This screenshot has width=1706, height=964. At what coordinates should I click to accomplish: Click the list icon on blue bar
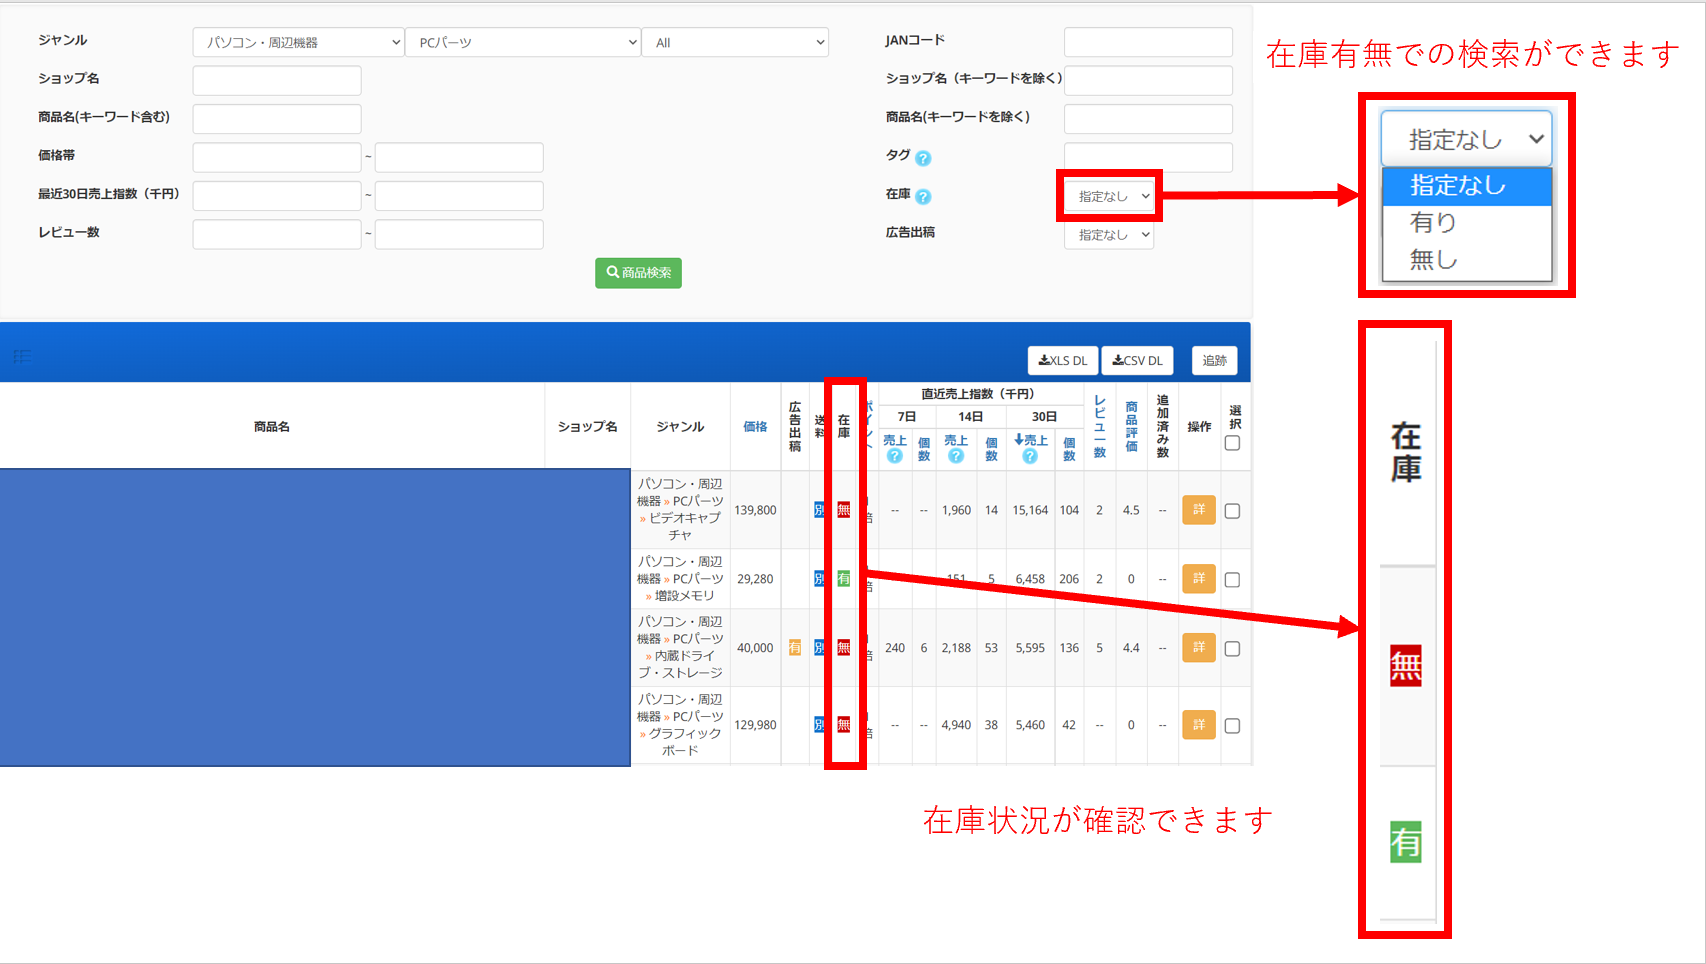[x=23, y=356]
